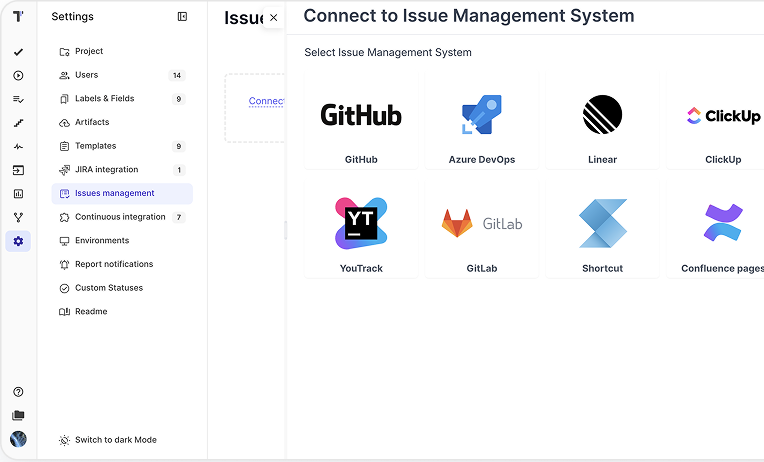Open Labels & Fields settings
This screenshot has width=764, height=462.
104,99
